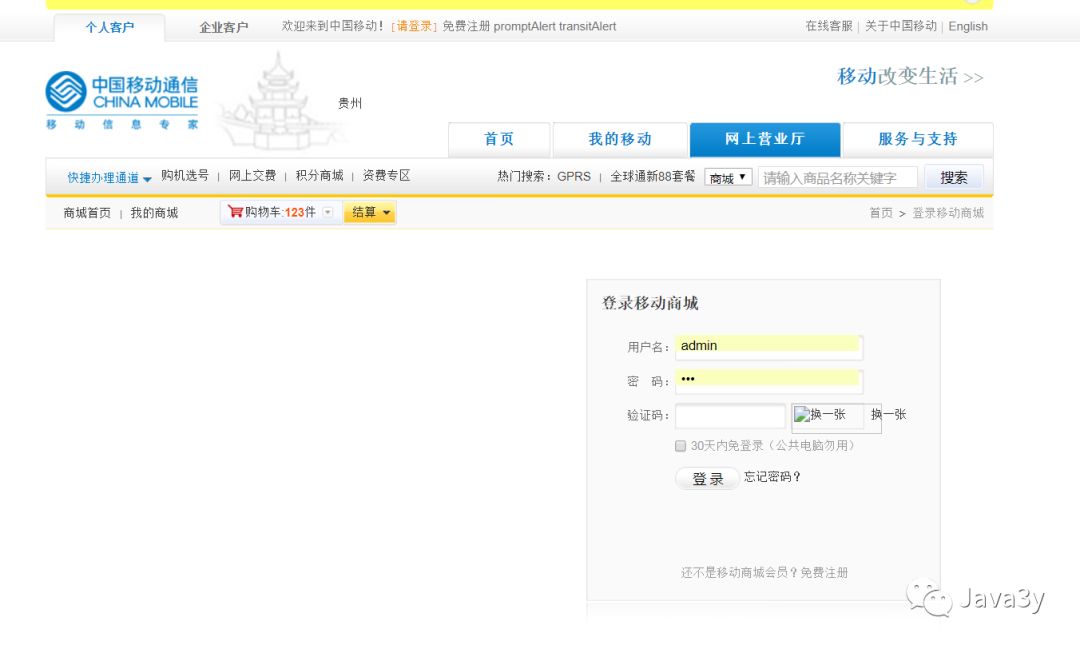This screenshot has width=1080, height=649.
Task: Open the 首页 main navigation tab
Action: click(x=499, y=139)
